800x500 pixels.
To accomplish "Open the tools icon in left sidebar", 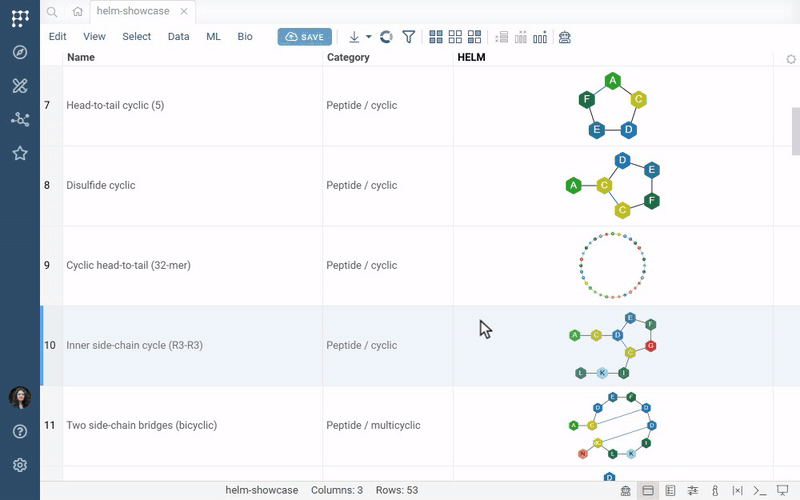I will 20,86.
